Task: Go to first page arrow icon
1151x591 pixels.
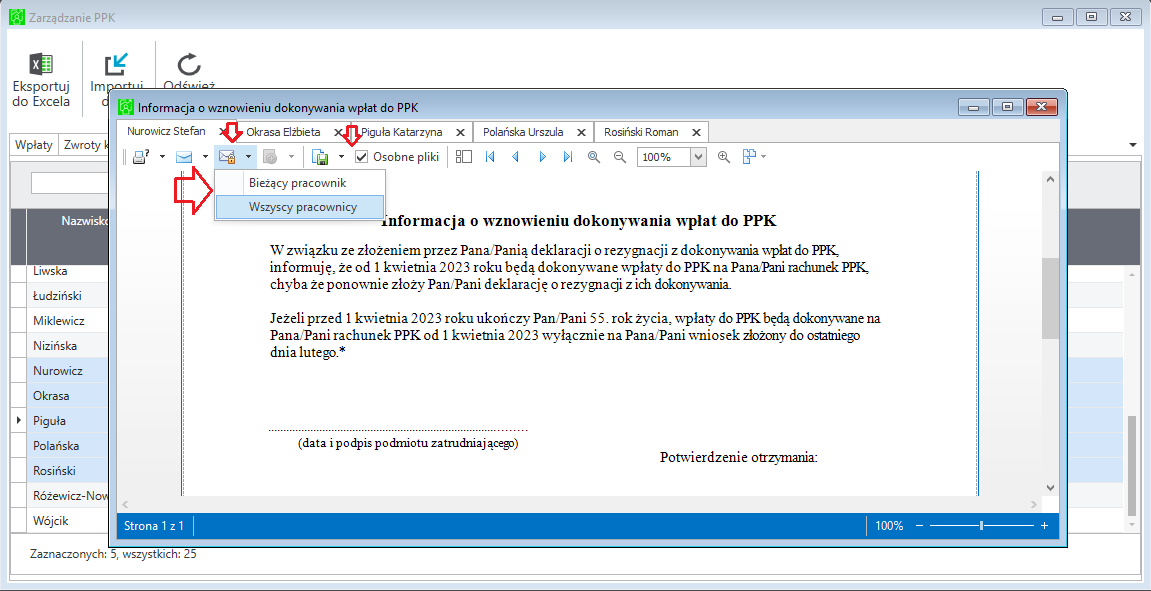Action: coord(490,156)
